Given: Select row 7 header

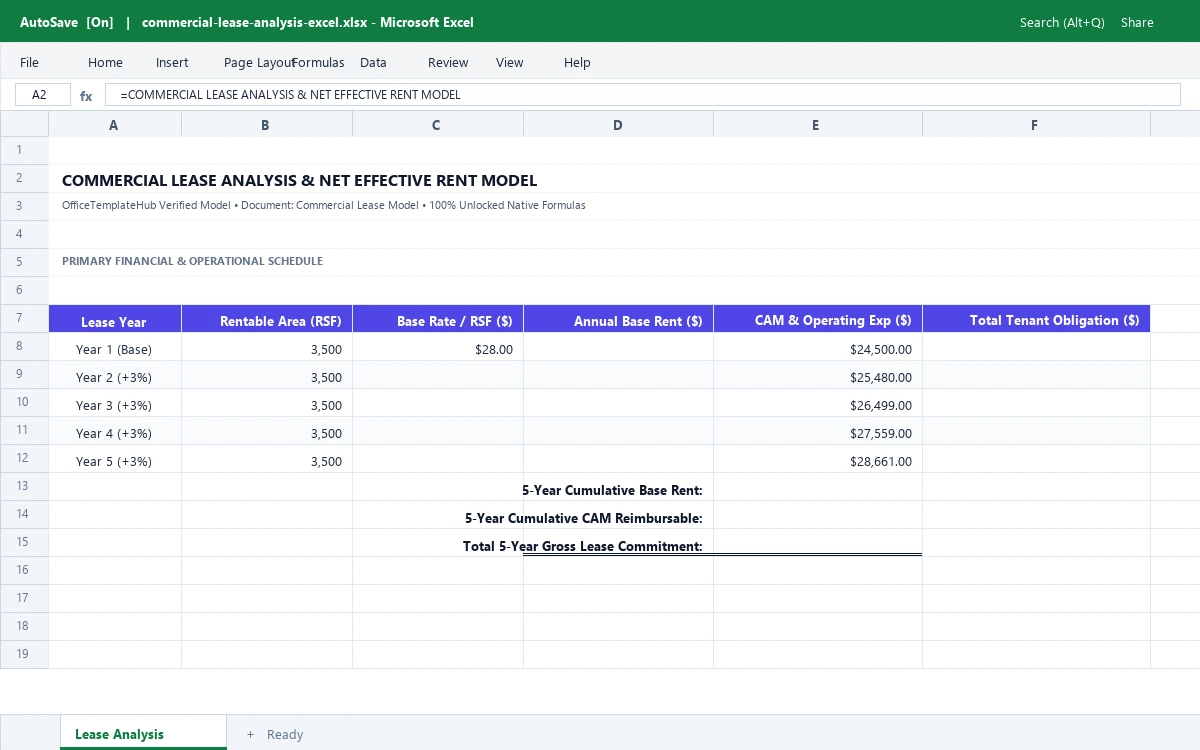Looking at the screenshot, I should (24, 318).
